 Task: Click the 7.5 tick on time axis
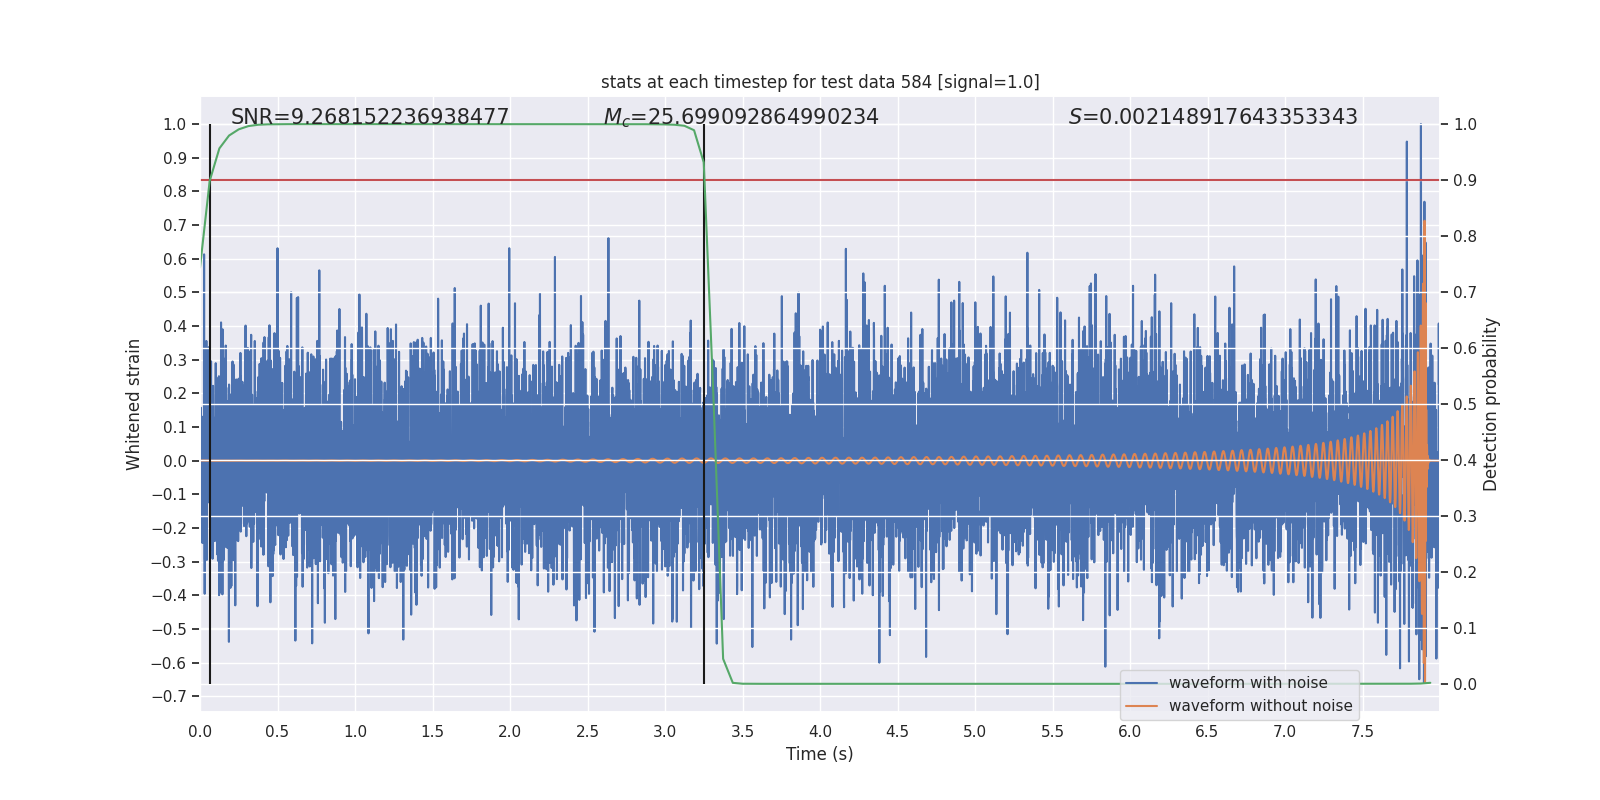pyautogui.click(x=1362, y=731)
